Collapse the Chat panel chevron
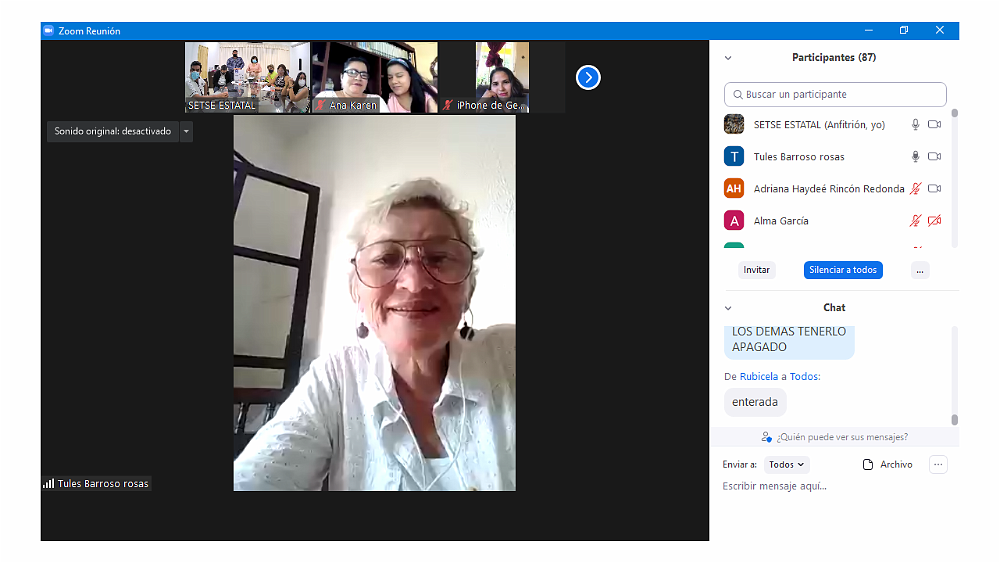This screenshot has height=563, width=1000. click(728, 308)
